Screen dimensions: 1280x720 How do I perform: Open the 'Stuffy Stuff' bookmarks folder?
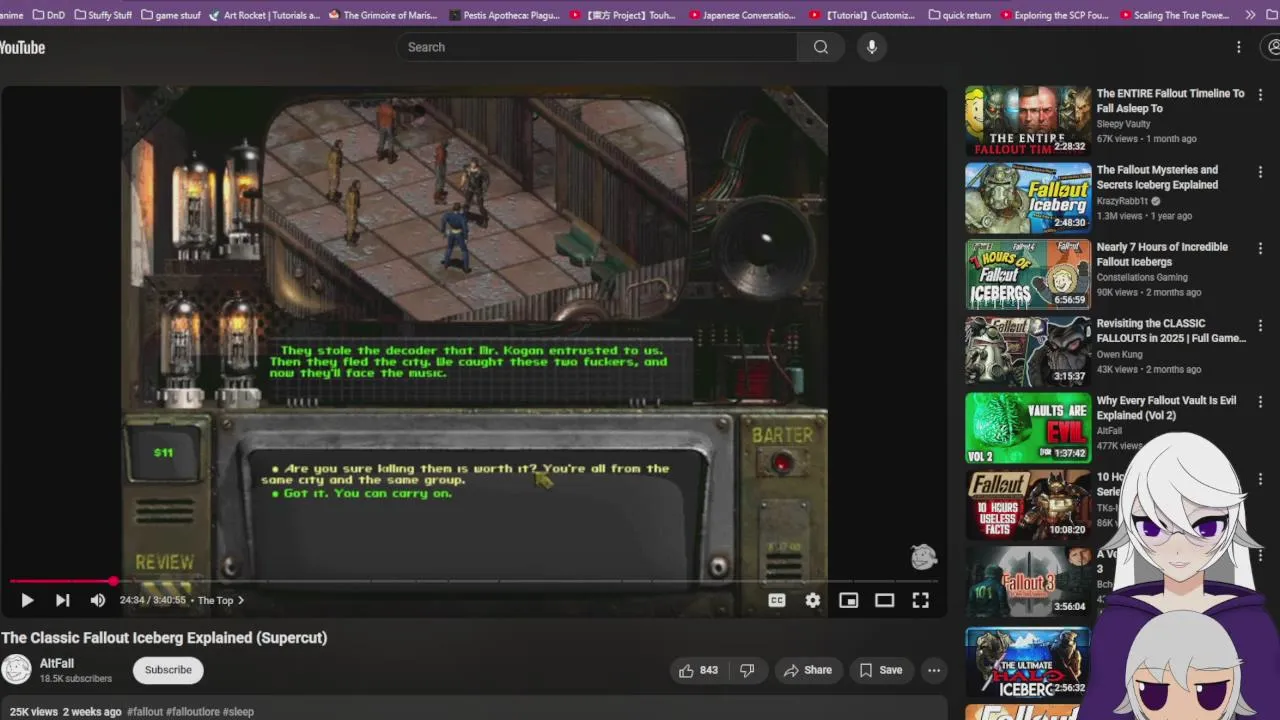pyautogui.click(x=103, y=15)
